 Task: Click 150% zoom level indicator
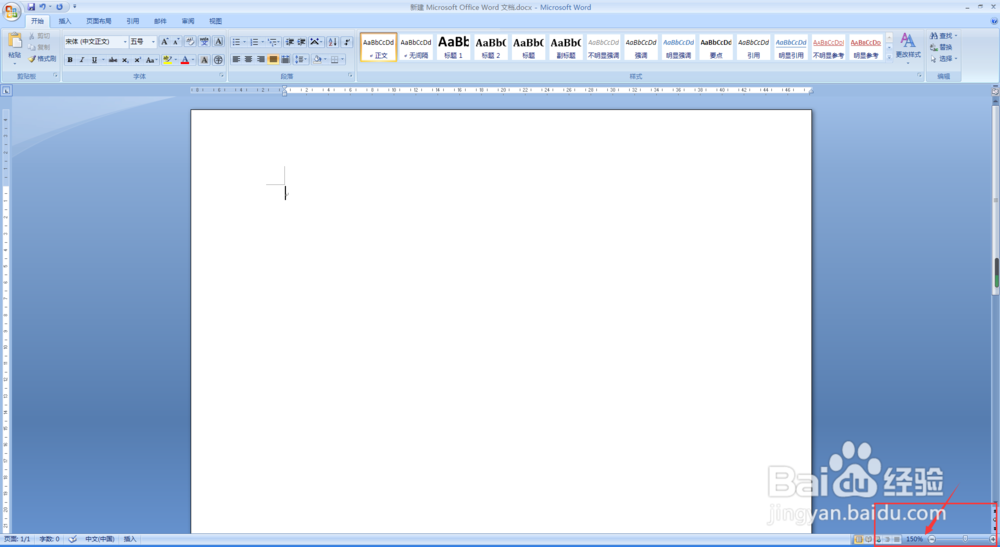[915, 539]
